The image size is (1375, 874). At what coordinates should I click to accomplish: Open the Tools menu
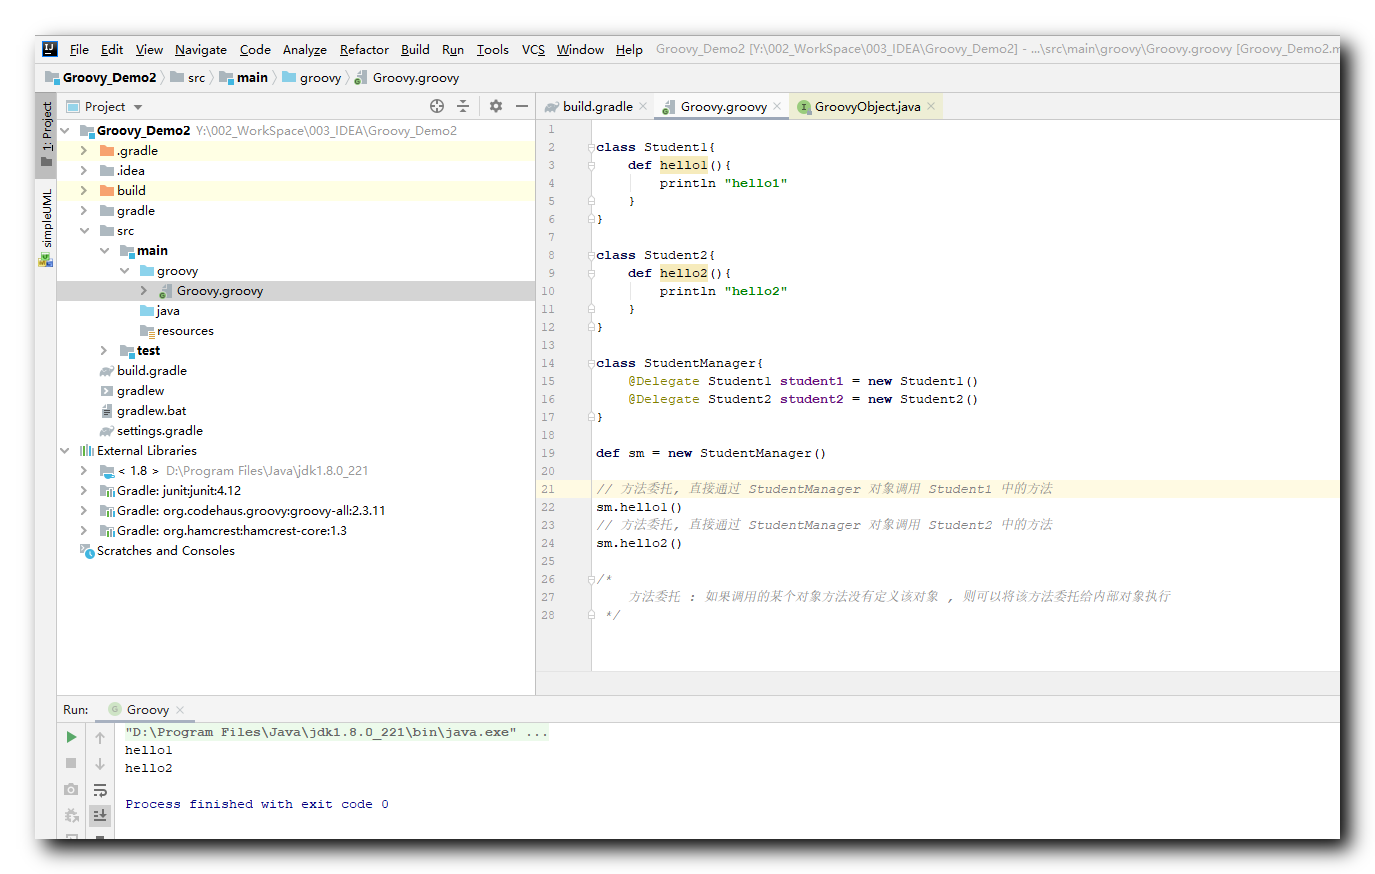(492, 49)
